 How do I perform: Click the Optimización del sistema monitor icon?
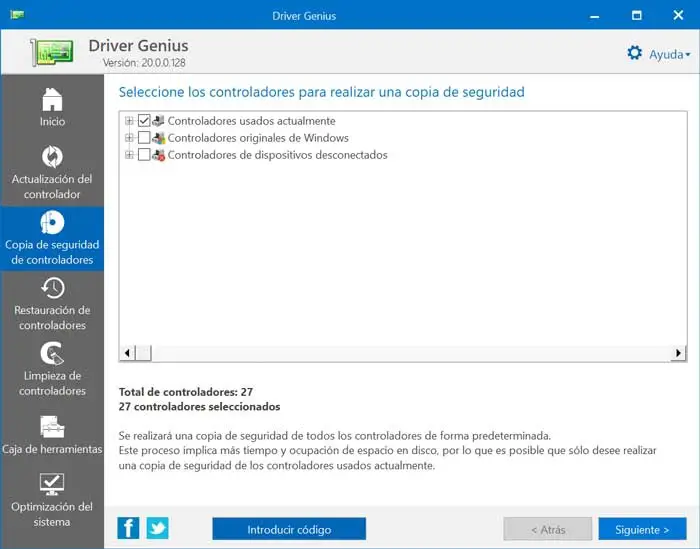point(52,484)
